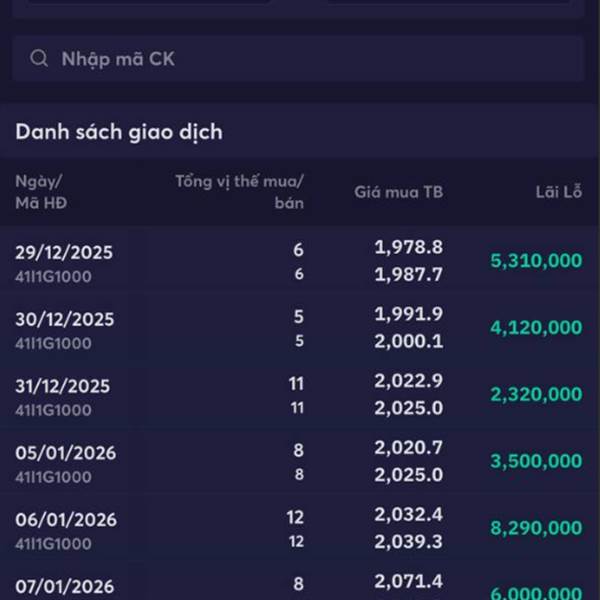600x600 pixels.
Task: Click the 'Tổng vị thế mua/bán' column header
Action: (x=240, y=192)
